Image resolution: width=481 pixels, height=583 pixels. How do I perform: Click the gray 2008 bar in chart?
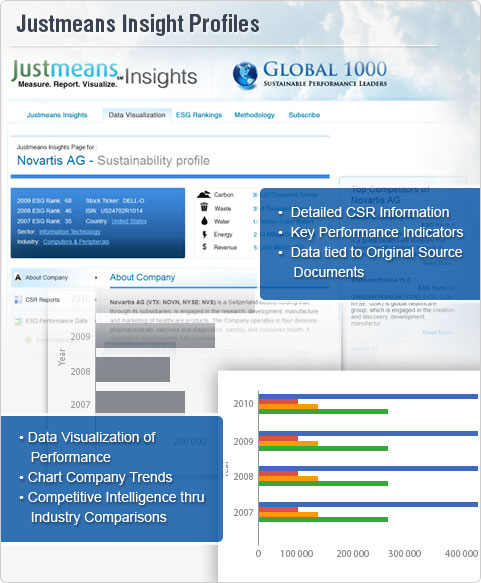tap(133, 369)
